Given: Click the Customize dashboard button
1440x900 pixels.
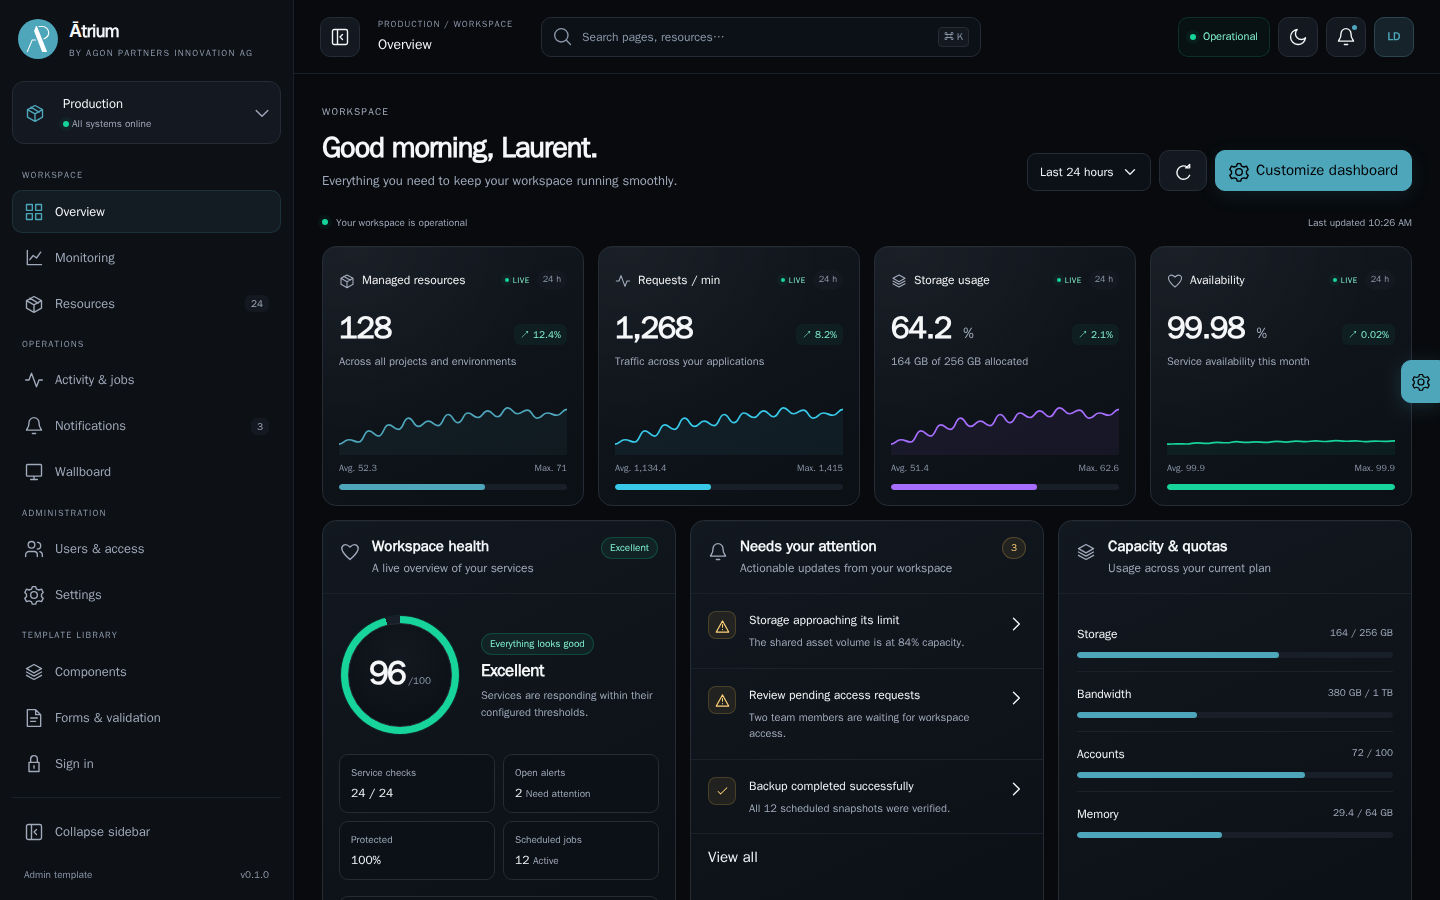Looking at the screenshot, I should [1313, 171].
